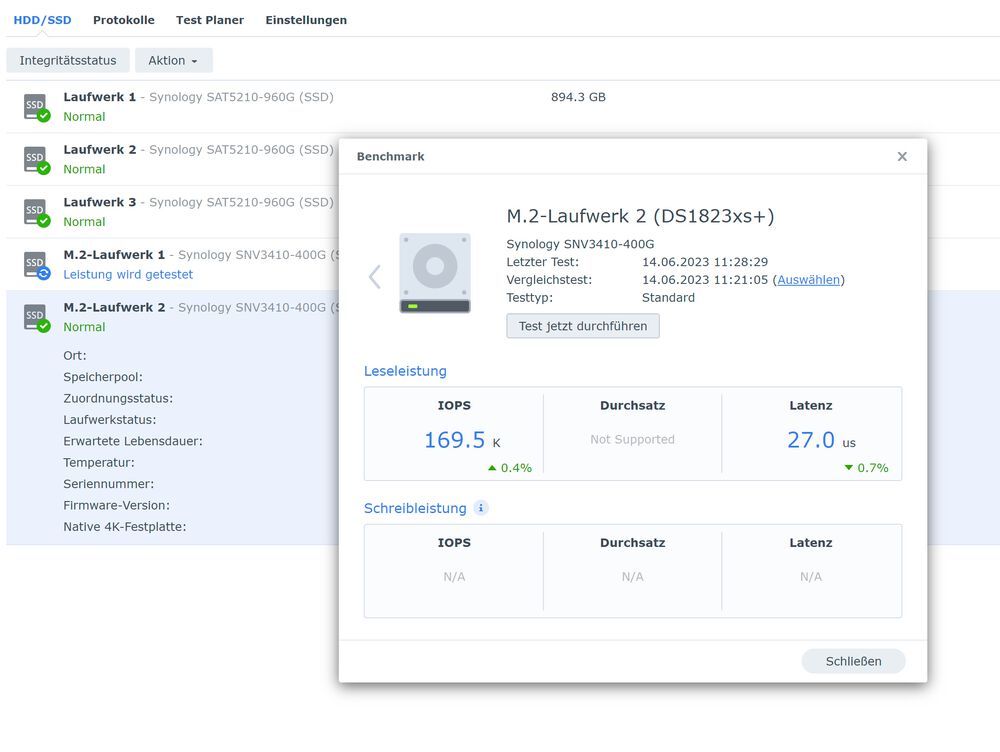The image size is (1000, 752).
Task: Click the 894.3 GB capacity value
Action: pos(578,97)
